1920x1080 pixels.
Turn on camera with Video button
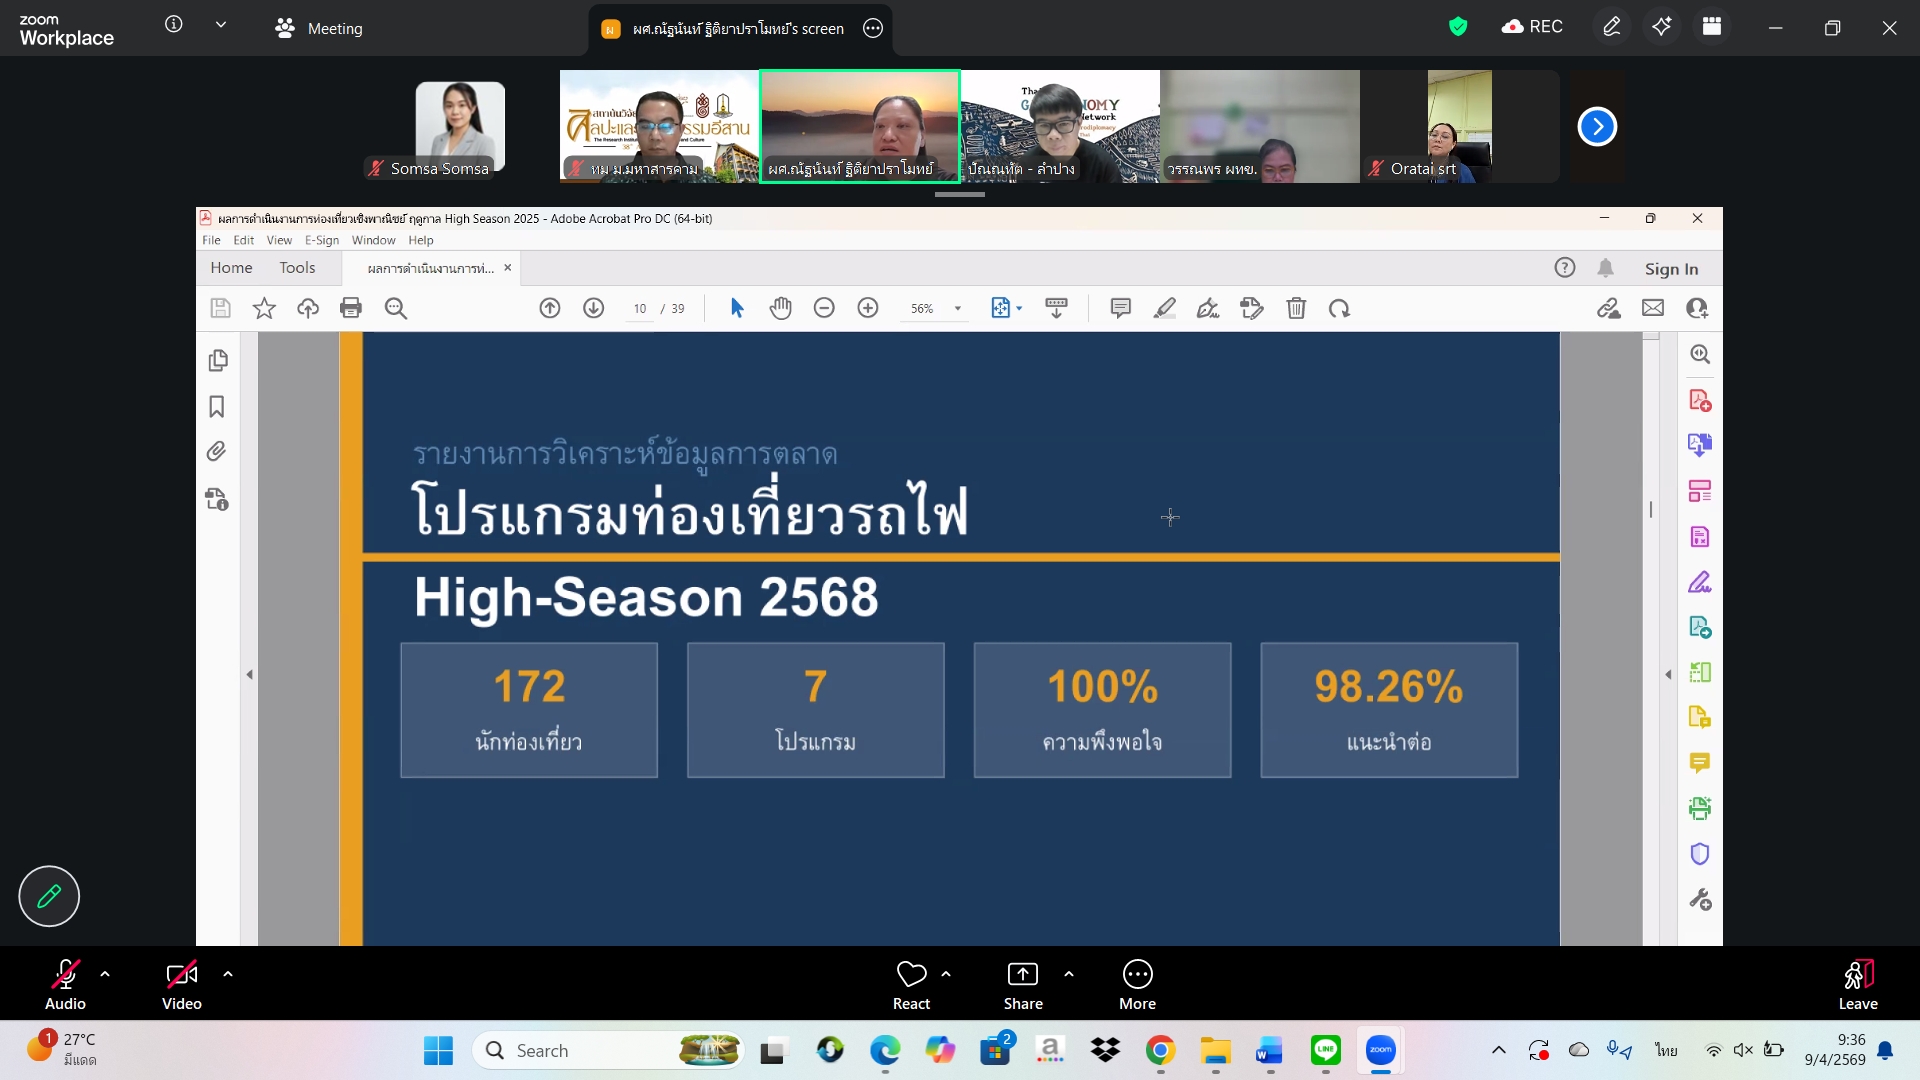[x=181, y=984]
